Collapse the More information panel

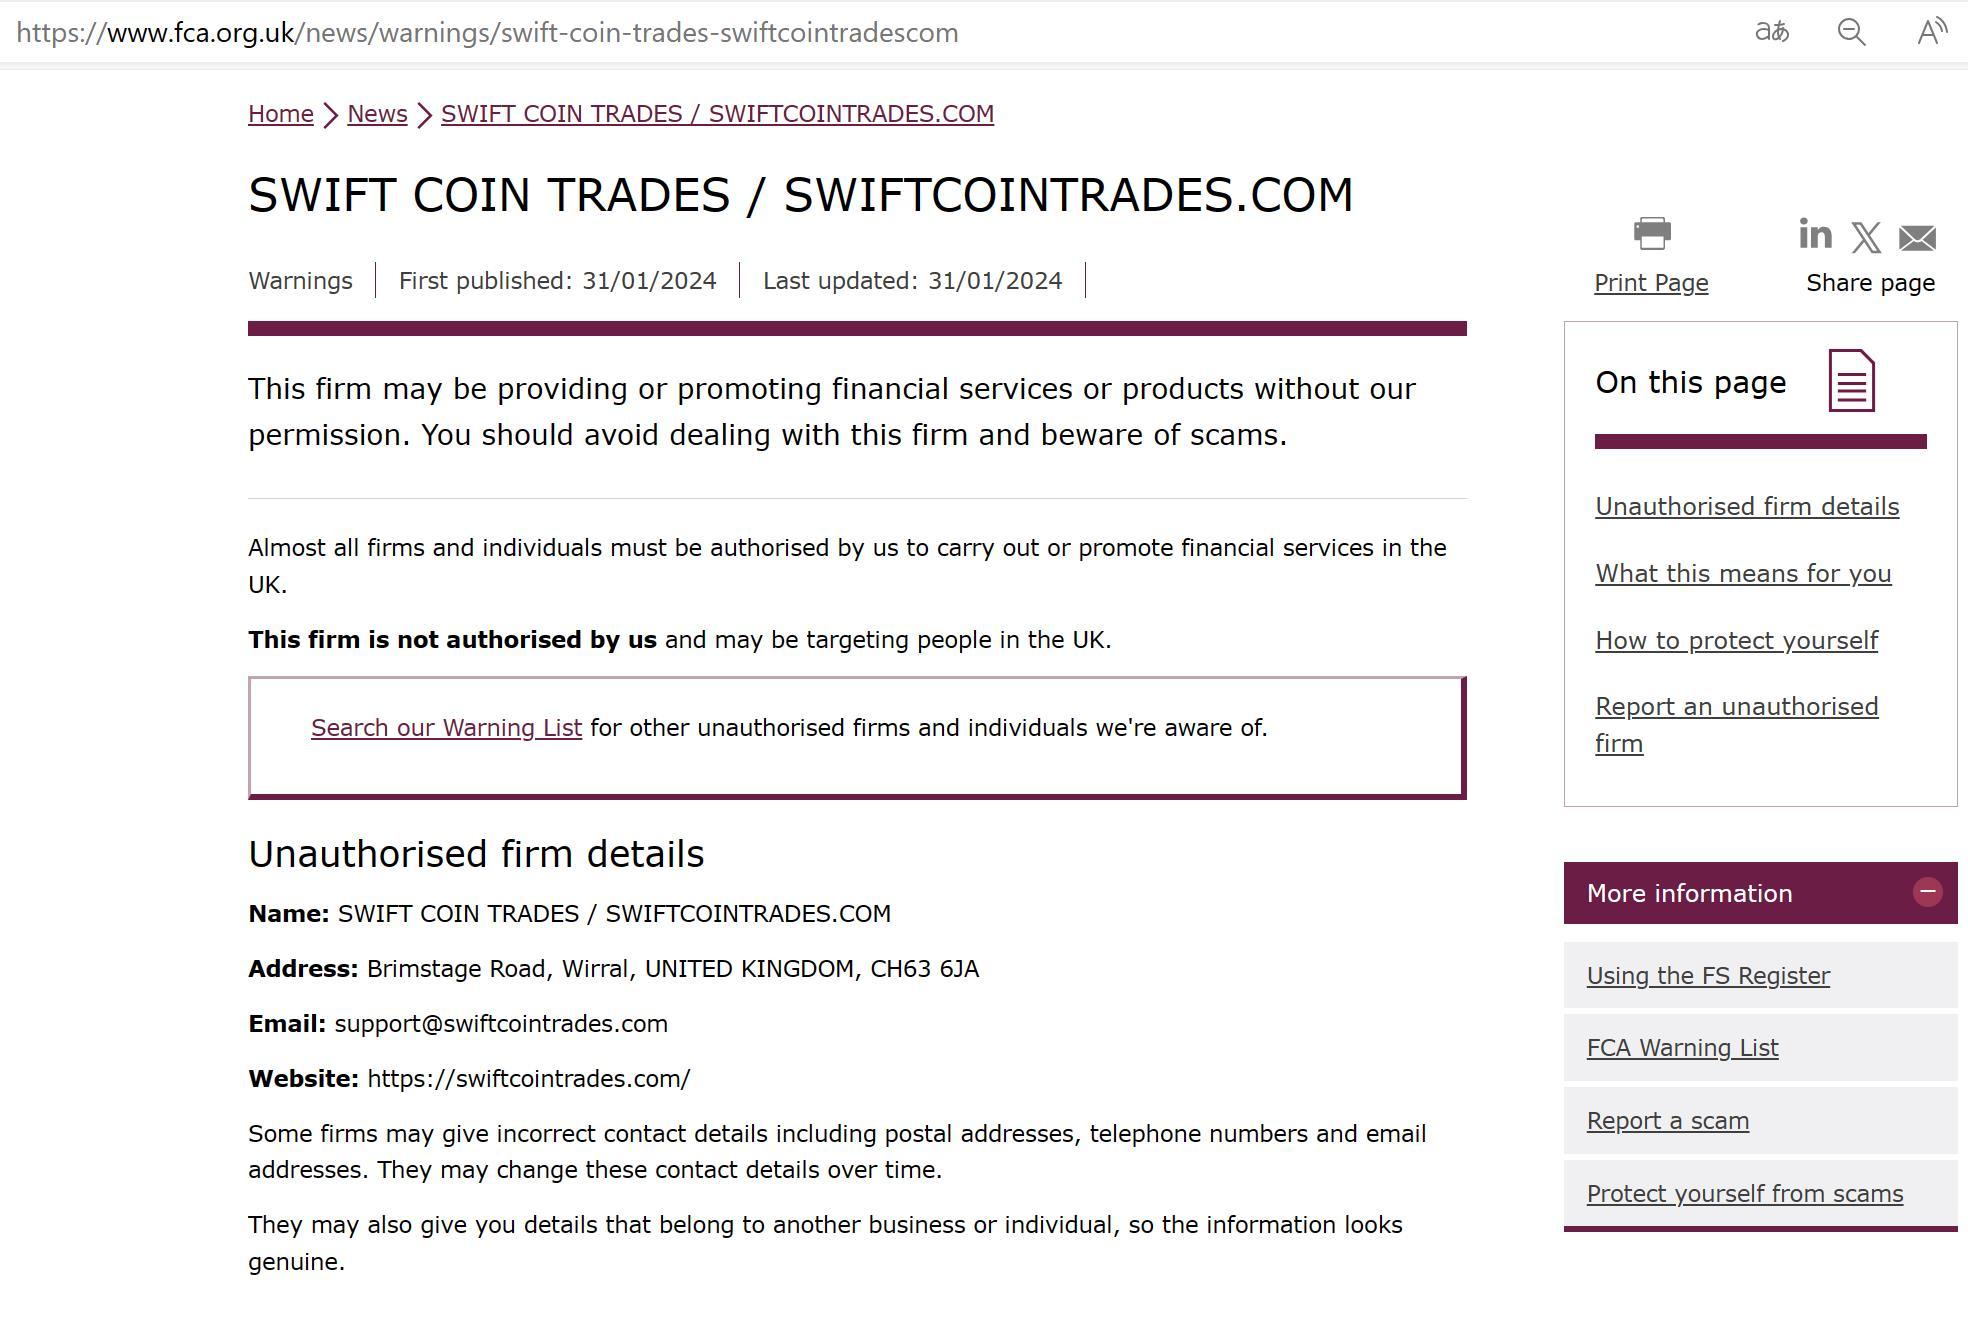coord(1927,892)
